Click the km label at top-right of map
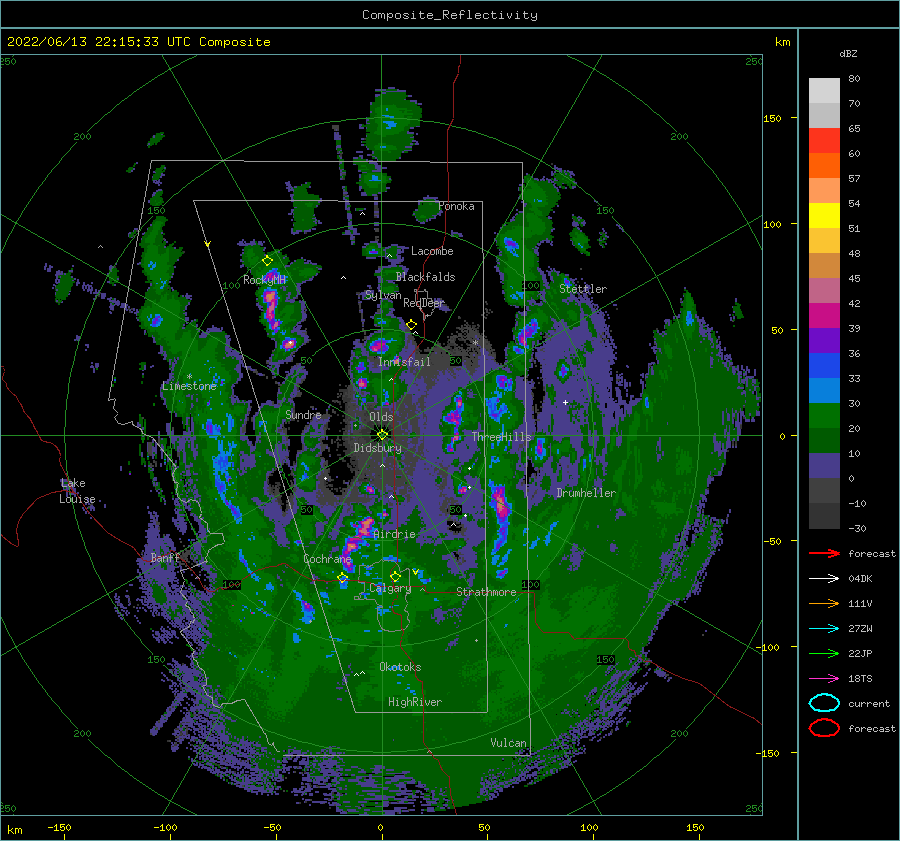 pos(782,42)
